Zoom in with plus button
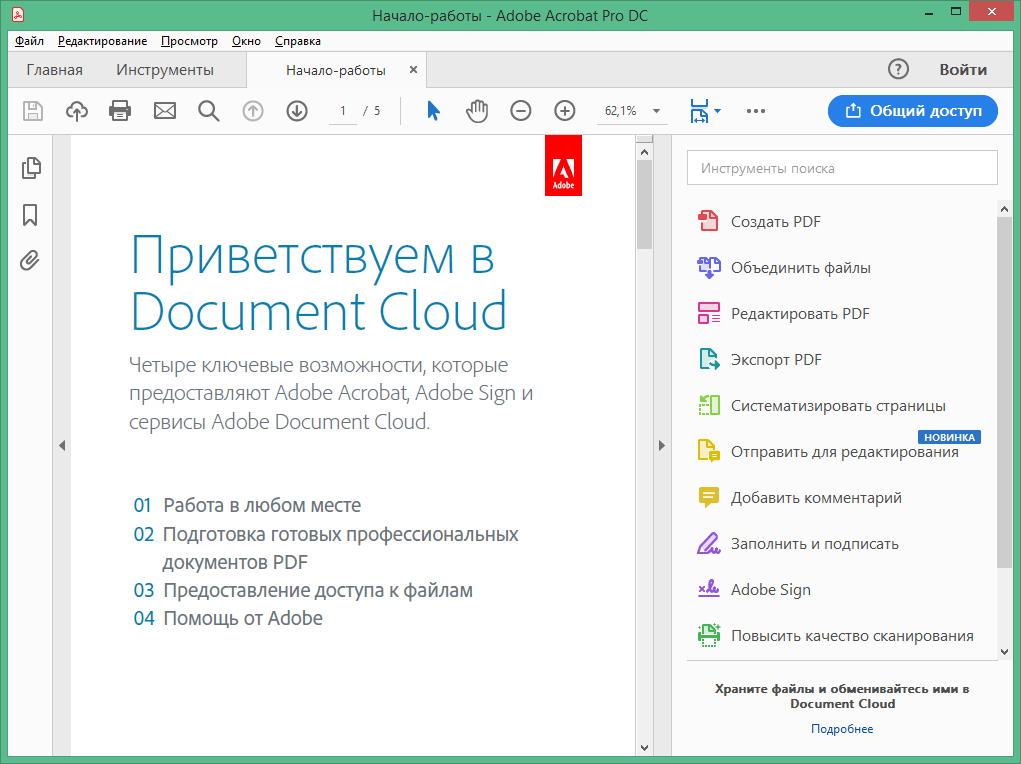 coord(565,111)
